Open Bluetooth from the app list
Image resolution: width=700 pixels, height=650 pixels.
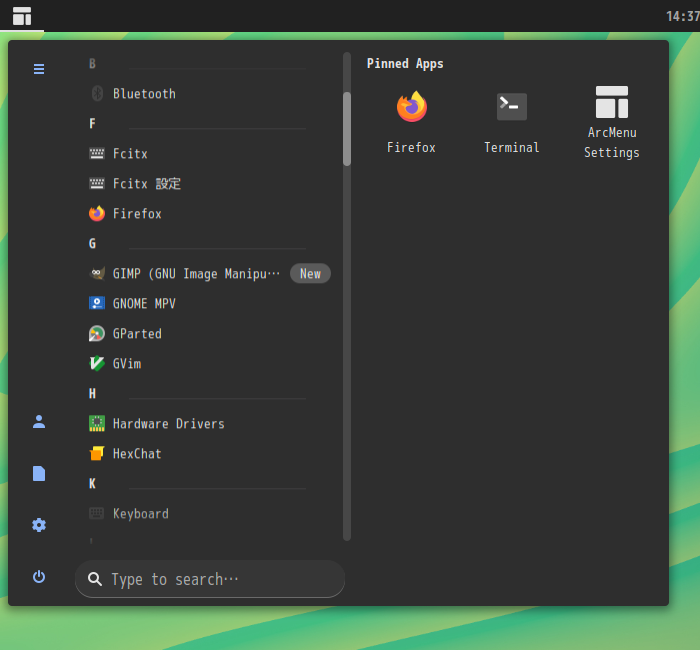210,93
